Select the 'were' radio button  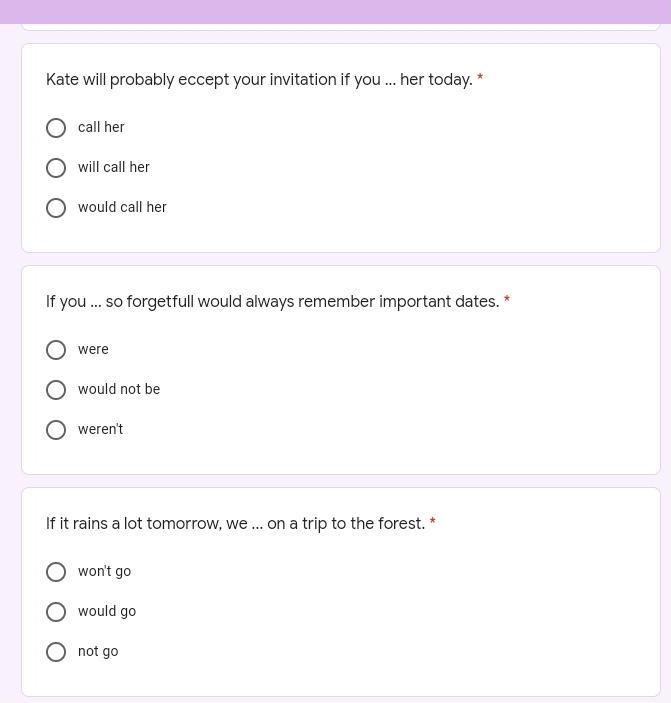[x=56, y=350]
